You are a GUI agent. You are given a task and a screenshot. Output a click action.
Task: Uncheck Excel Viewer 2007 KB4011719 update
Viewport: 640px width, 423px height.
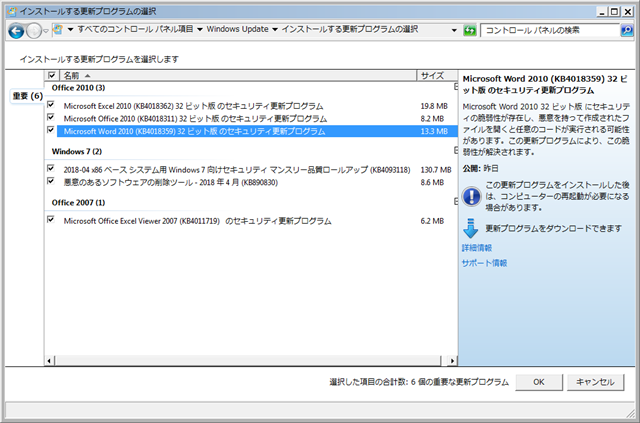tap(51, 220)
